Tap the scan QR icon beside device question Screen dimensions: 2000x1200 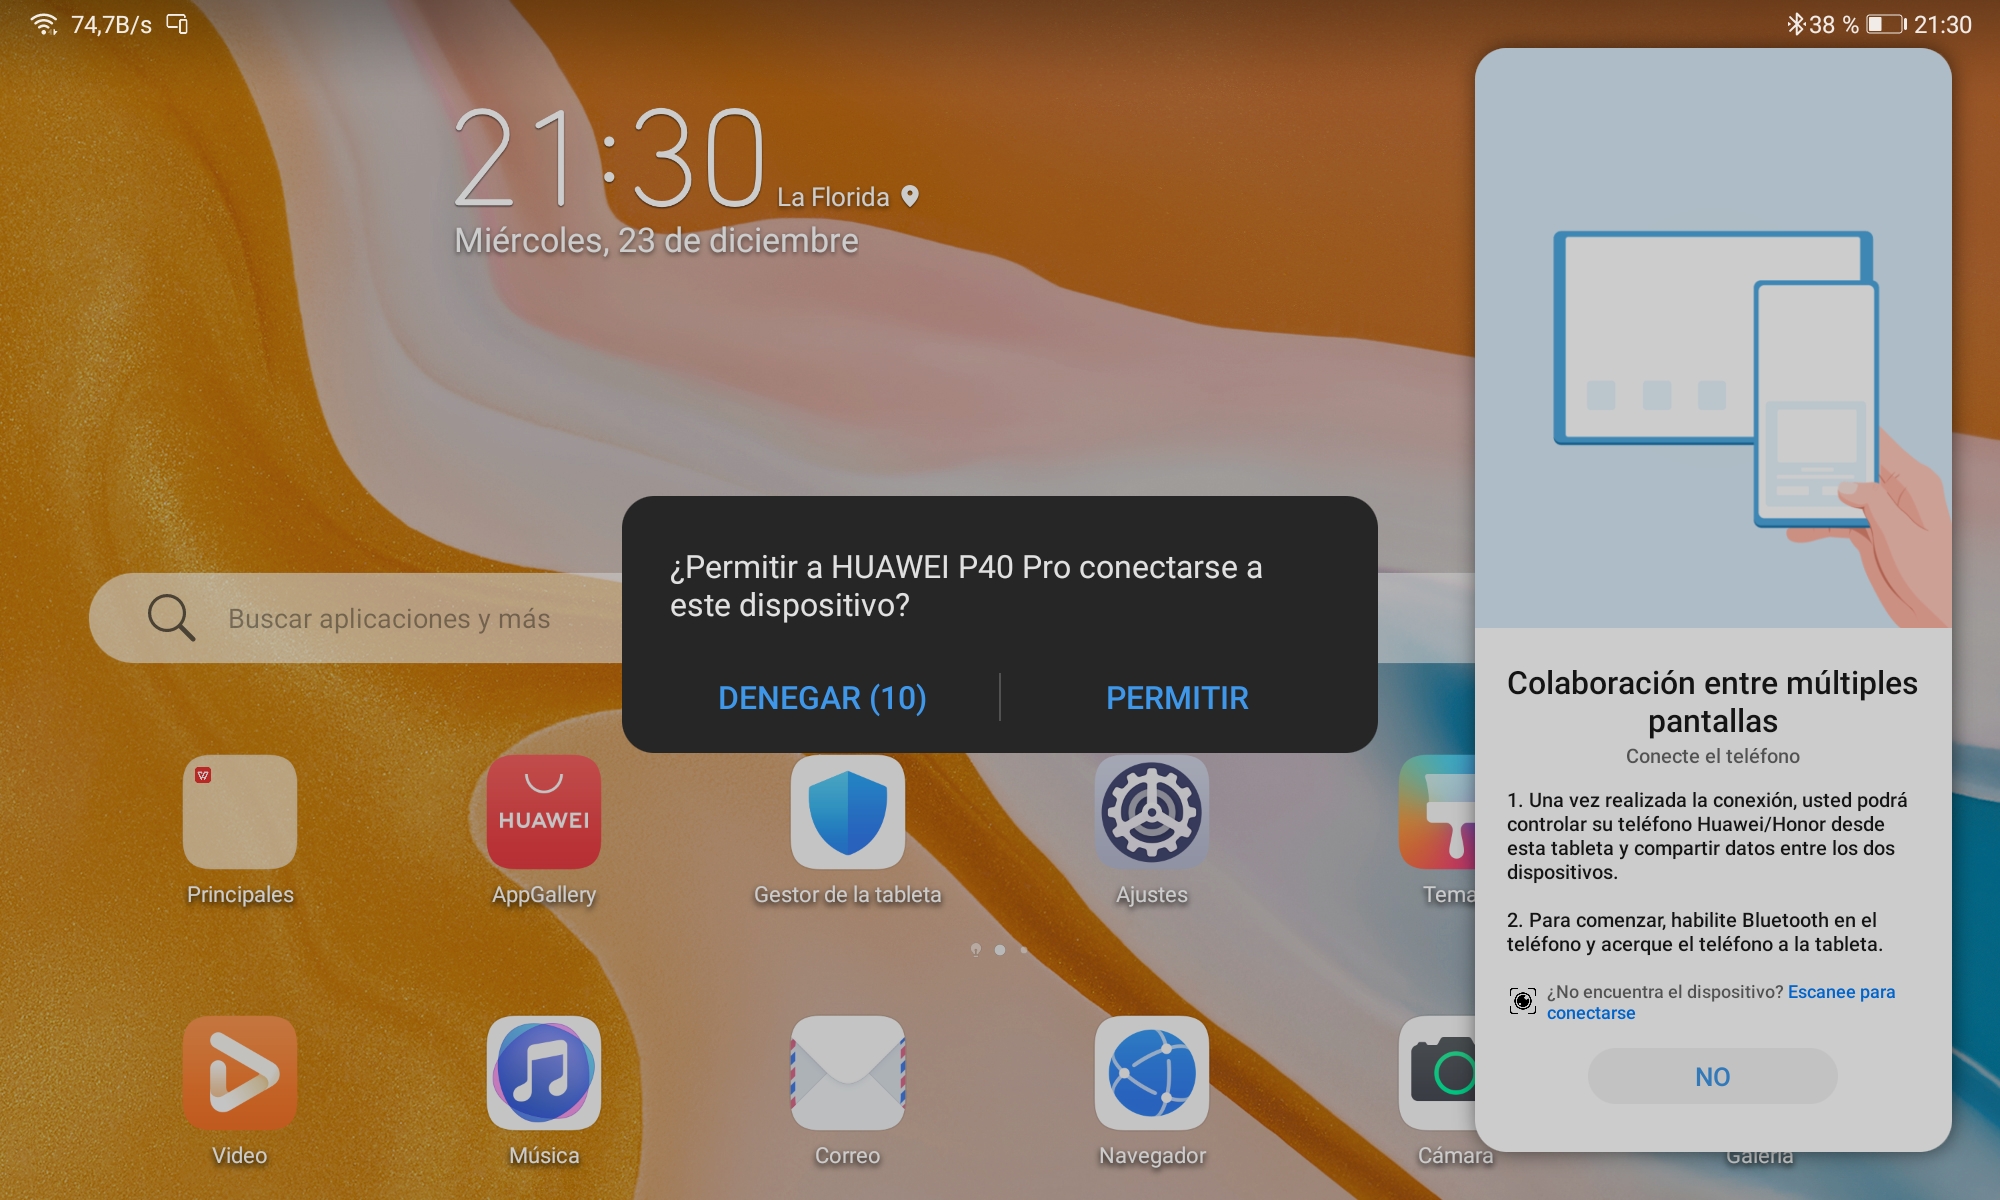[1522, 1001]
